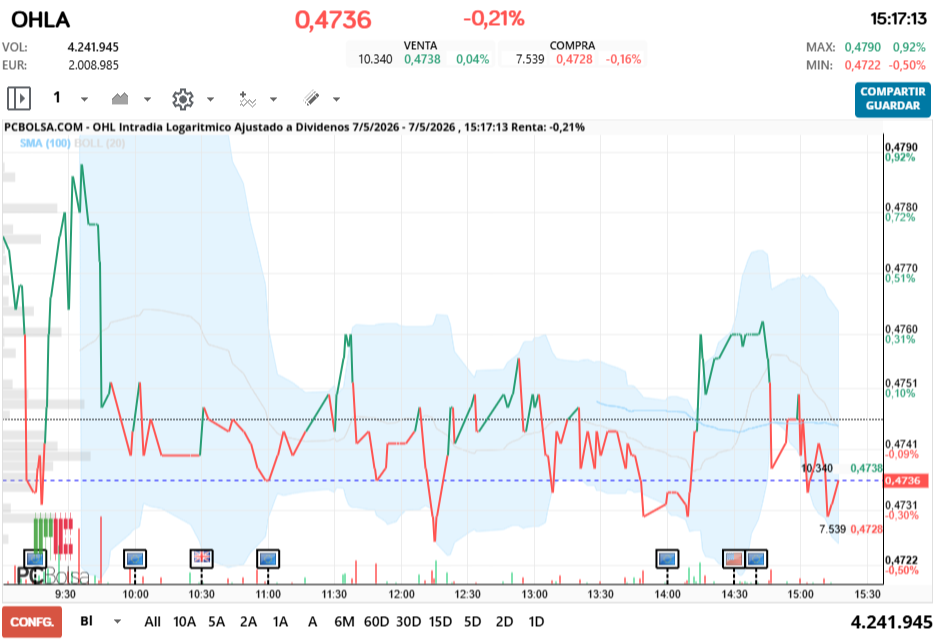This screenshot has width=946, height=643.
Task: Click the 0,04% VENTA change
Action: [x=472, y=59]
